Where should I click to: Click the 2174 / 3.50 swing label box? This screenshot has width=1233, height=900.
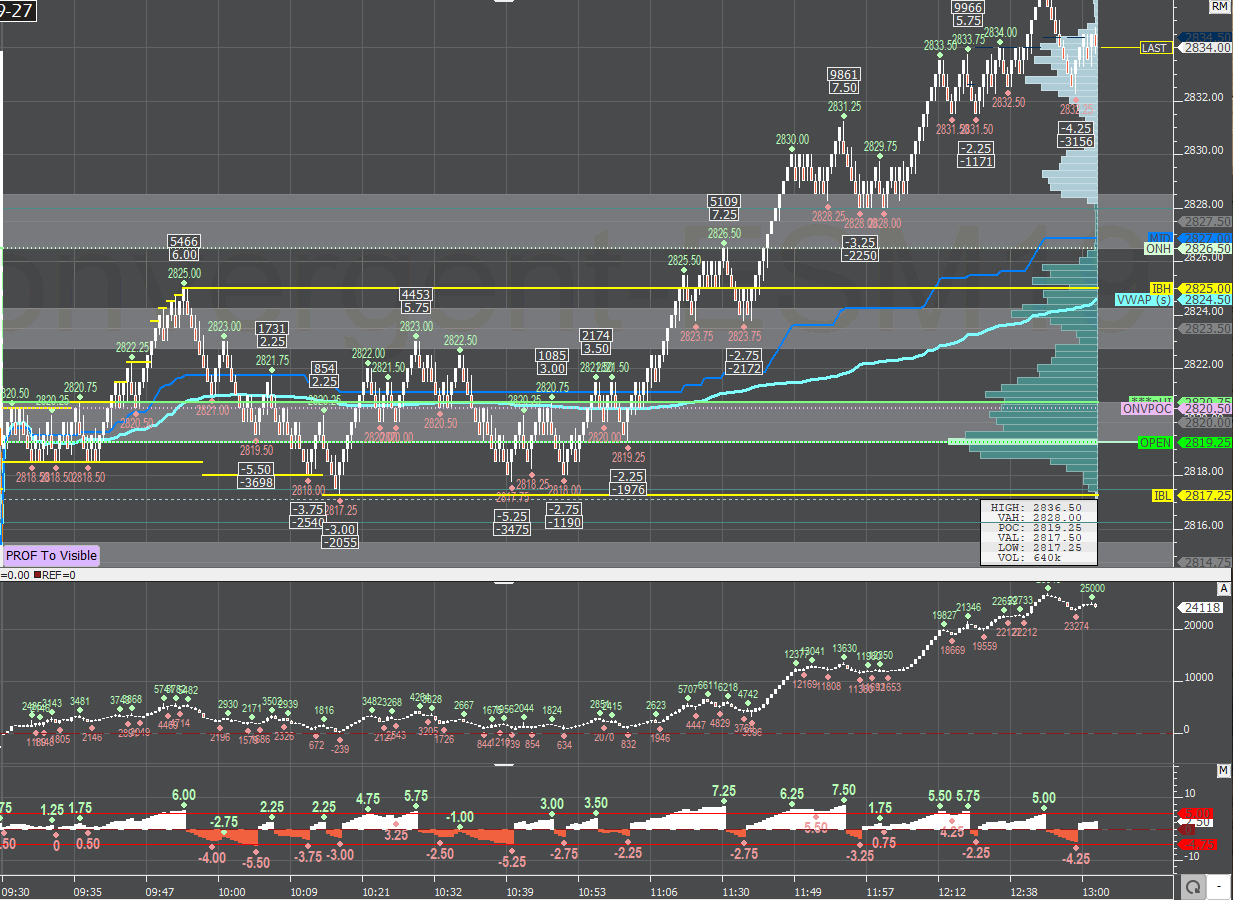pyautogui.click(x=596, y=342)
